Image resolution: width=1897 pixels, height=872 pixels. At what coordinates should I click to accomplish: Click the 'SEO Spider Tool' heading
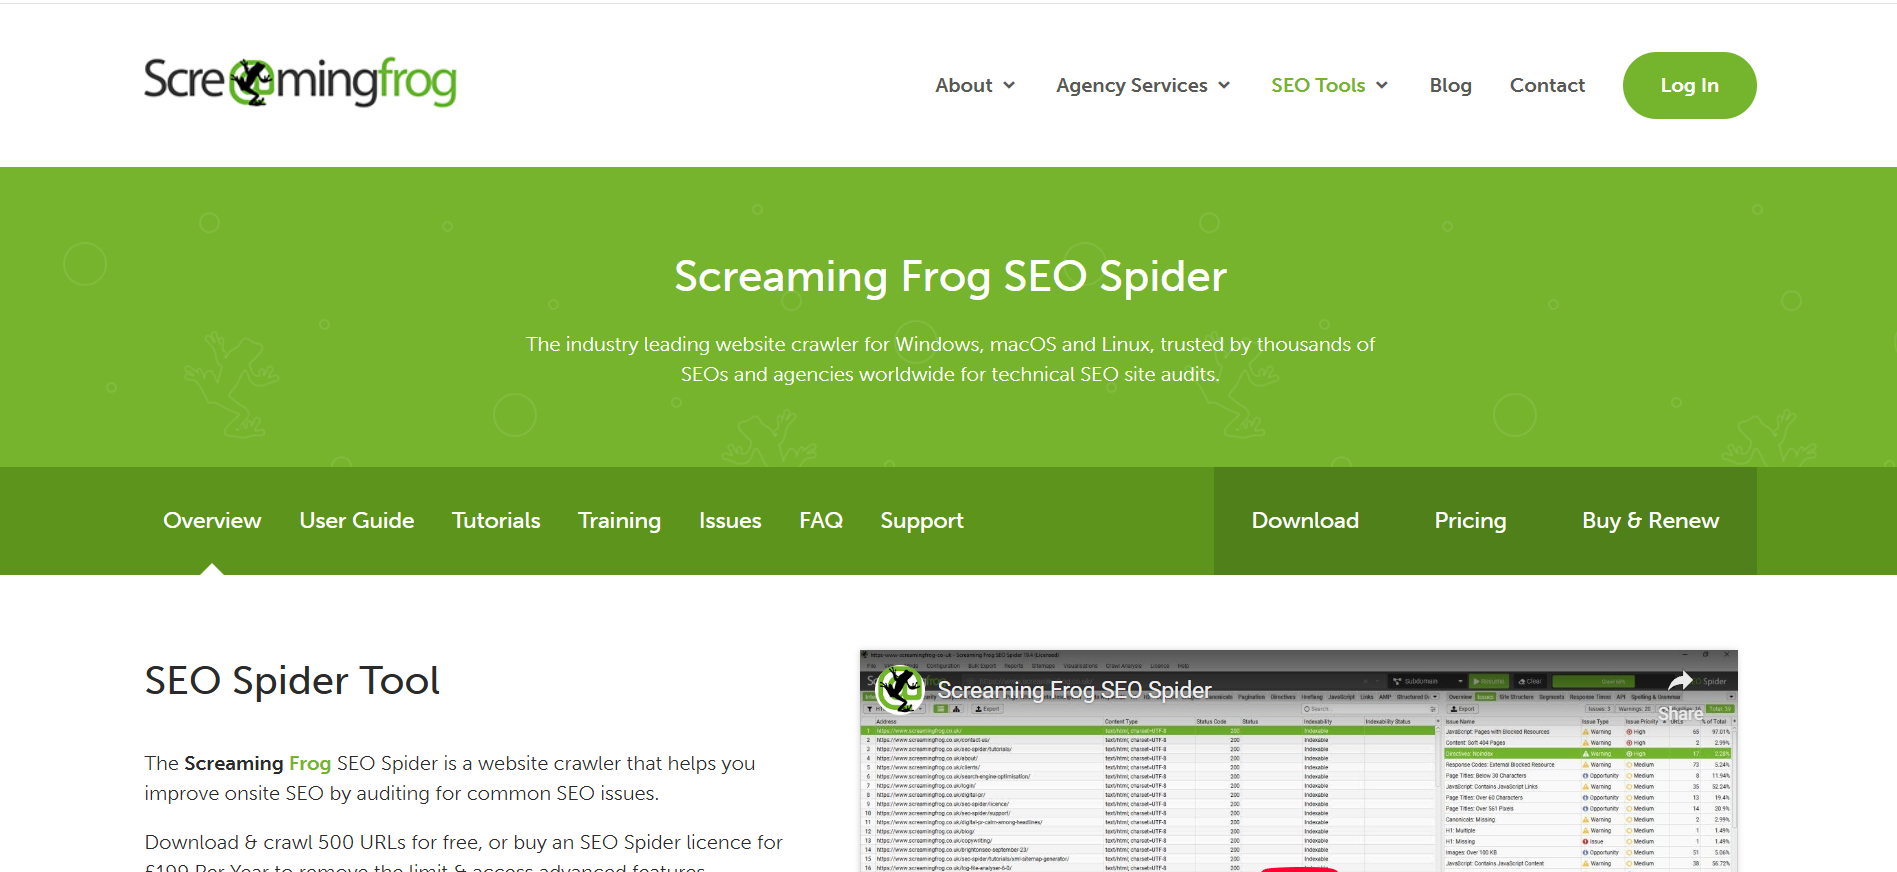[292, 681]
